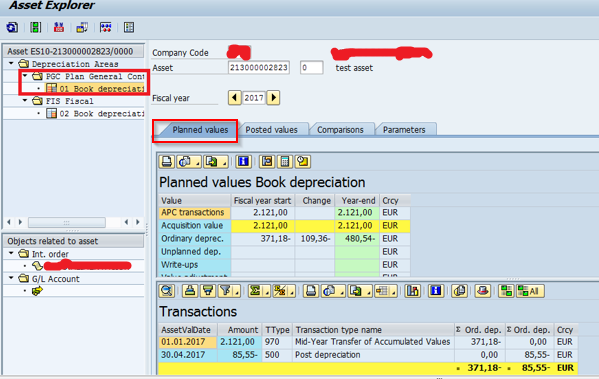
Task: Collapse the G/L Account node
Action: point(11,278)
